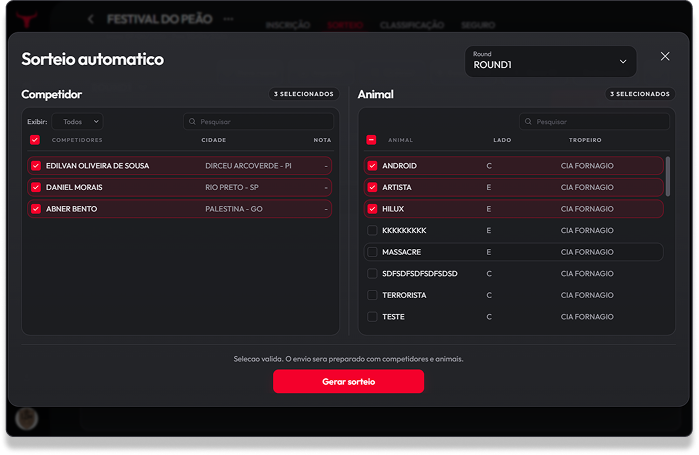Screen dimensions: 699x455
Task: Close the Sorteio automatico dialog
Action: click(665, 56)
